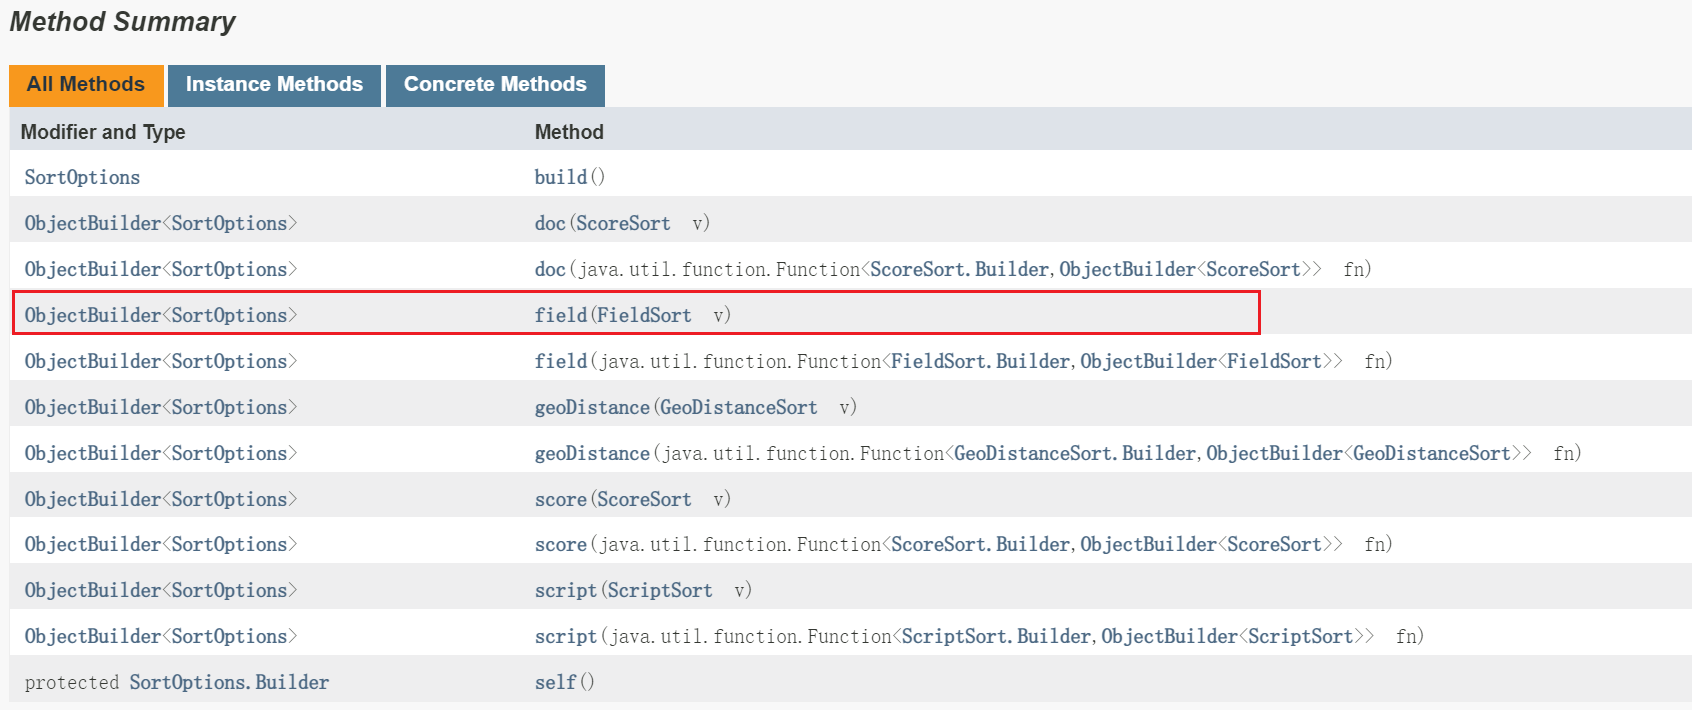1692x710 pixels.
Task: Open script method taking ScriptSort v
Action: tap(566, 590)
